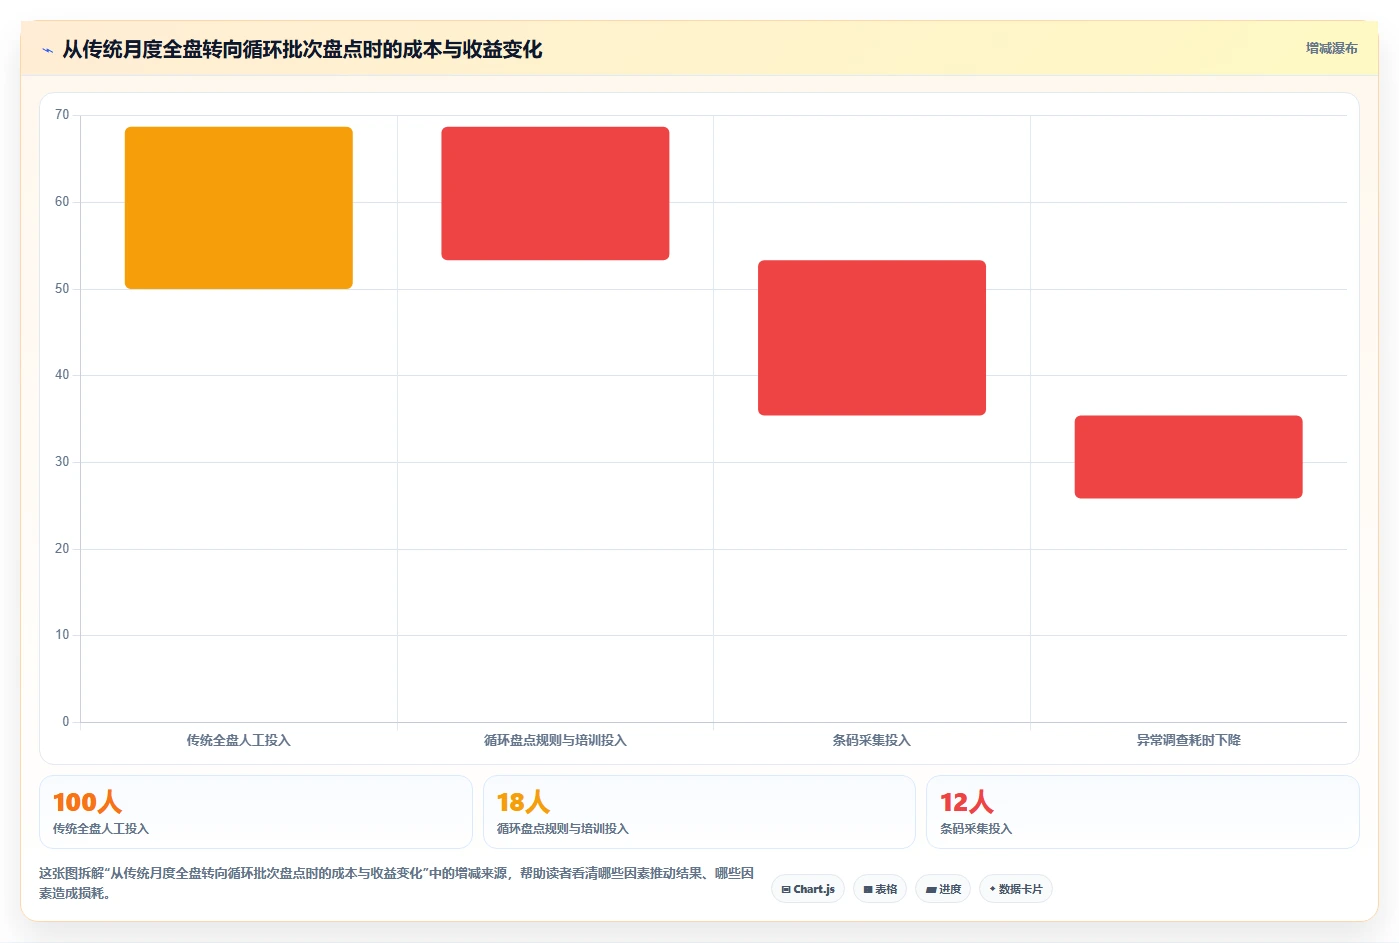
Task: Select the red 条码采集投入 bar
Action: point(872,338)
